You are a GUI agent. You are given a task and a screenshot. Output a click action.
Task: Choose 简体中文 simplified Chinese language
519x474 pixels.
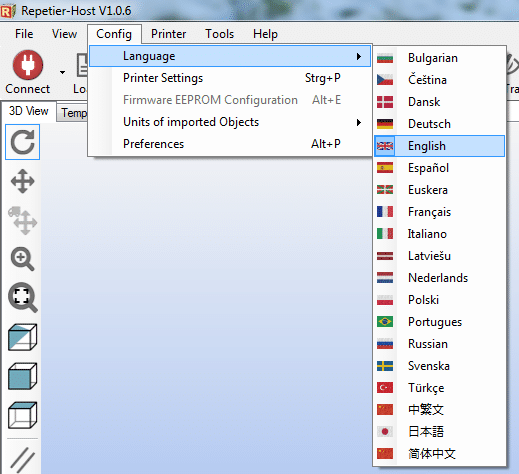(x=439, y=454)
